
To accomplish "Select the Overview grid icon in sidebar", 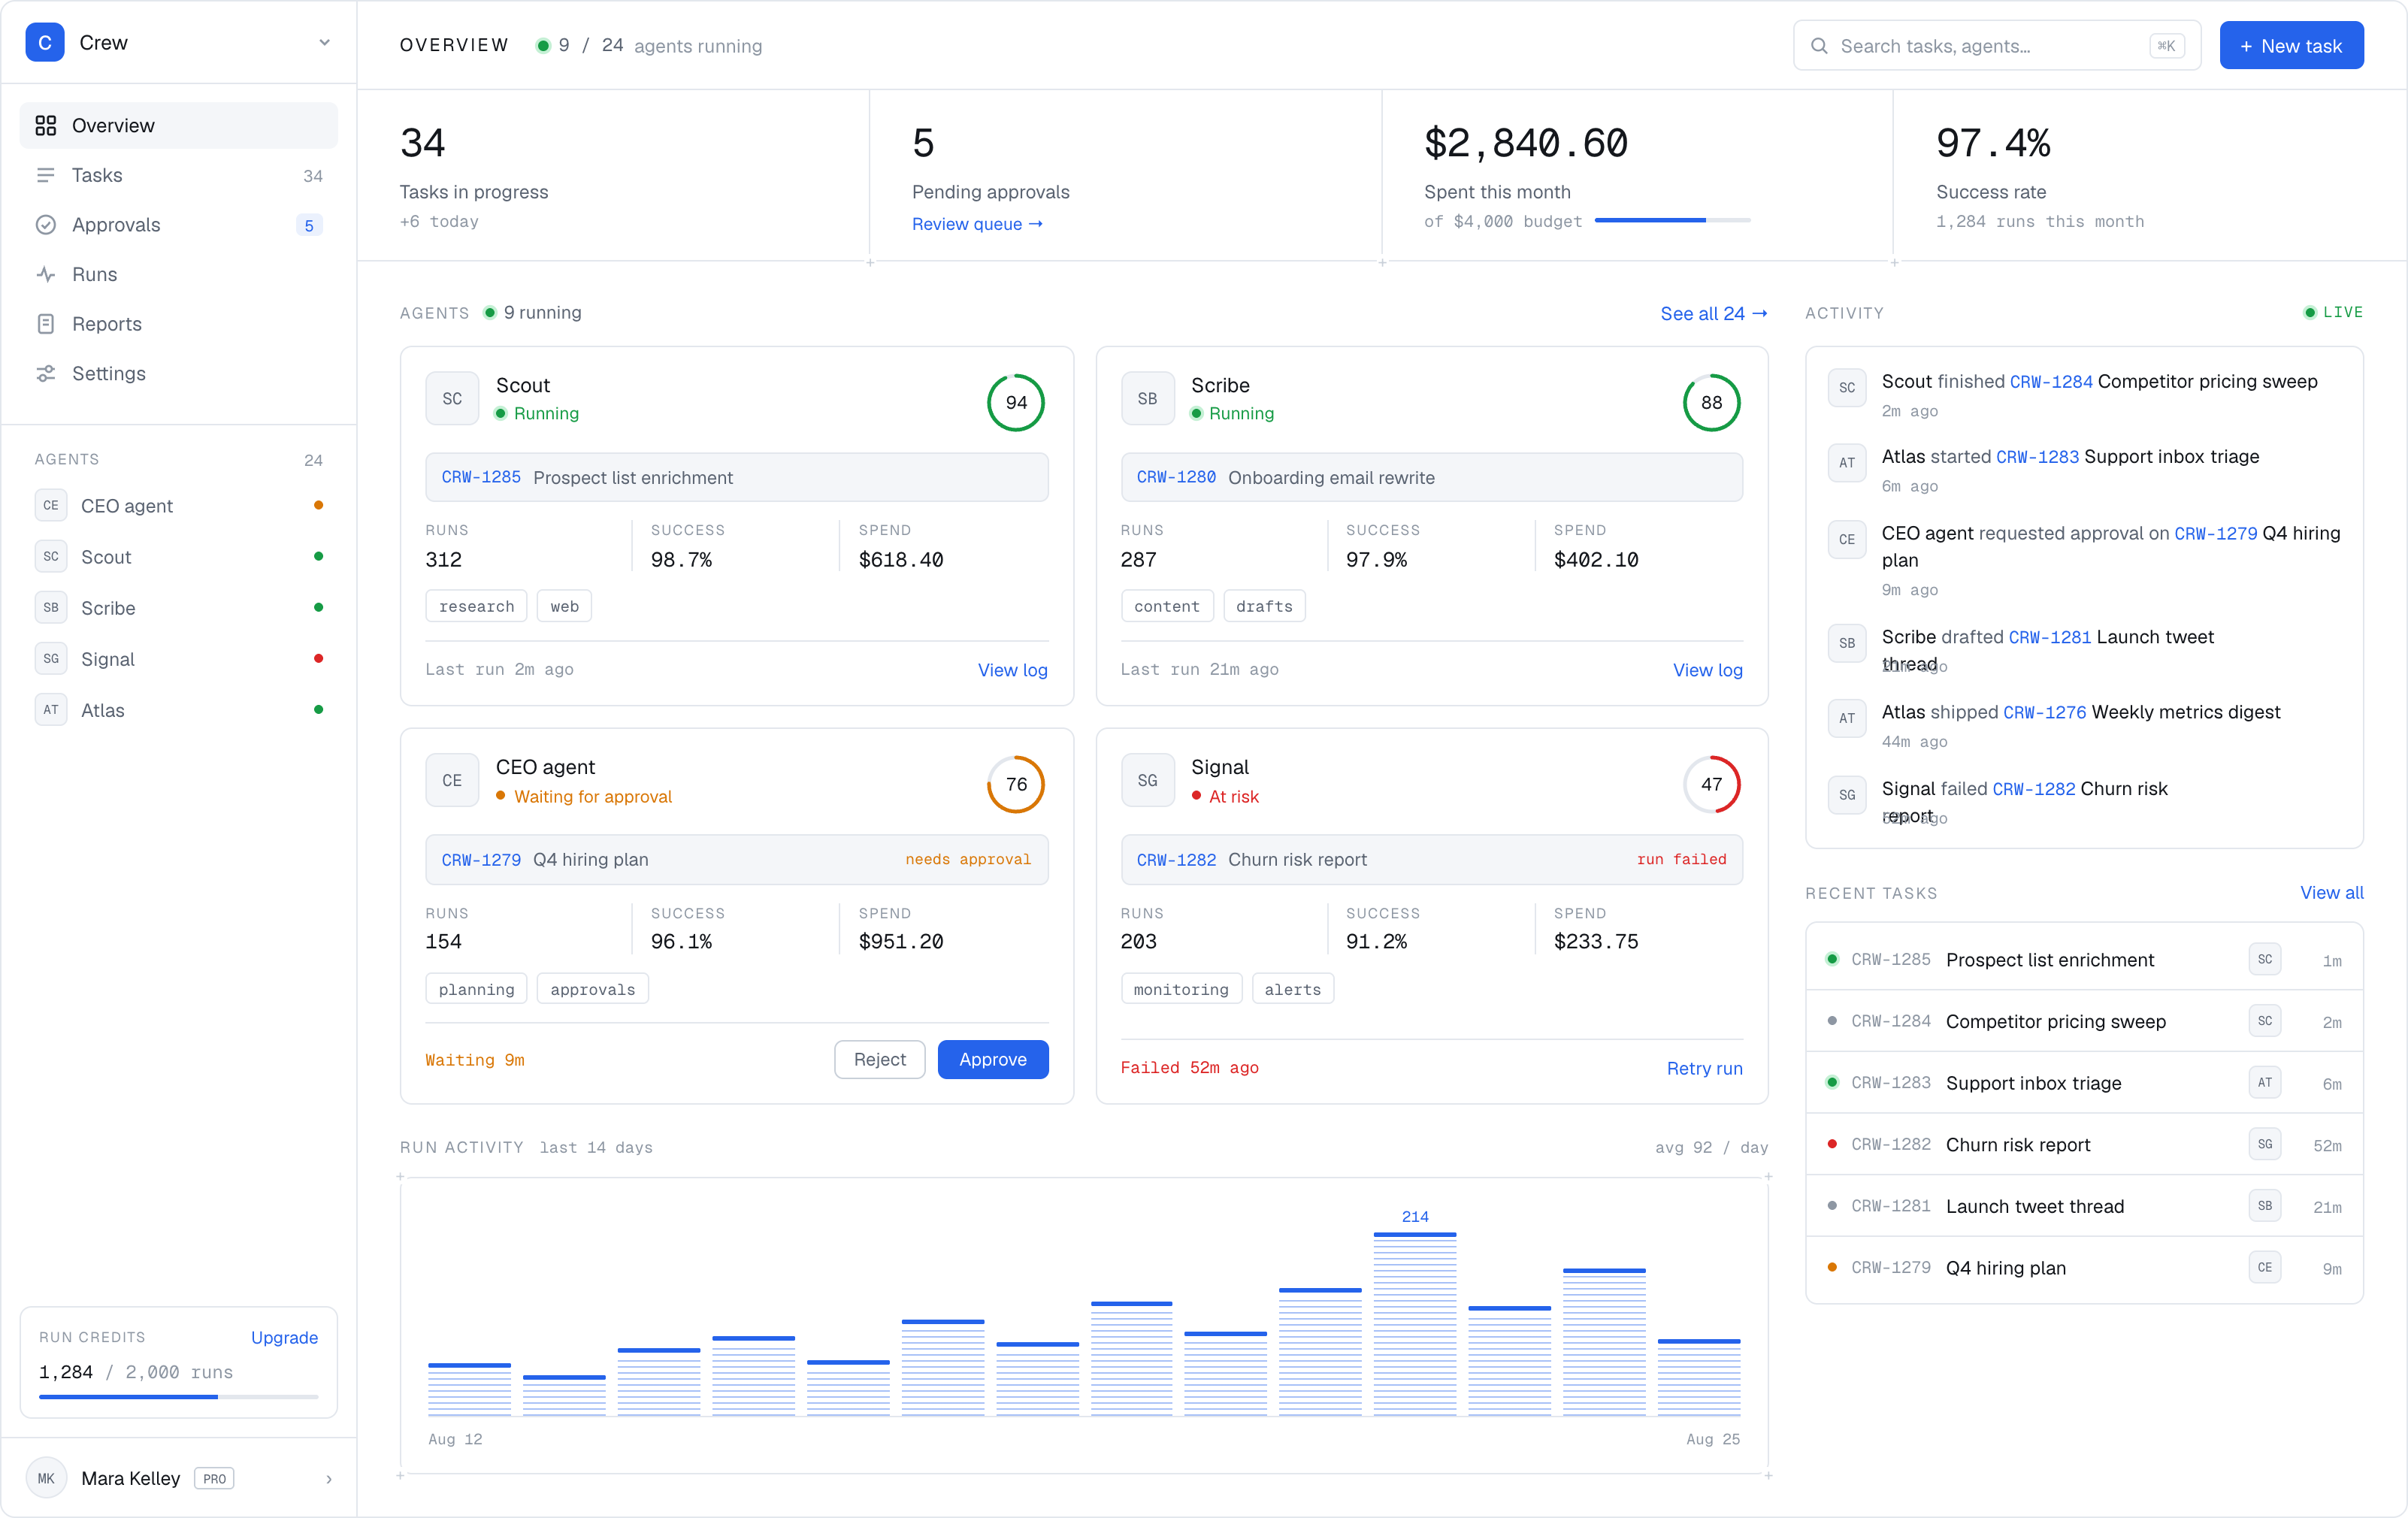I will [x=46, y=125].
